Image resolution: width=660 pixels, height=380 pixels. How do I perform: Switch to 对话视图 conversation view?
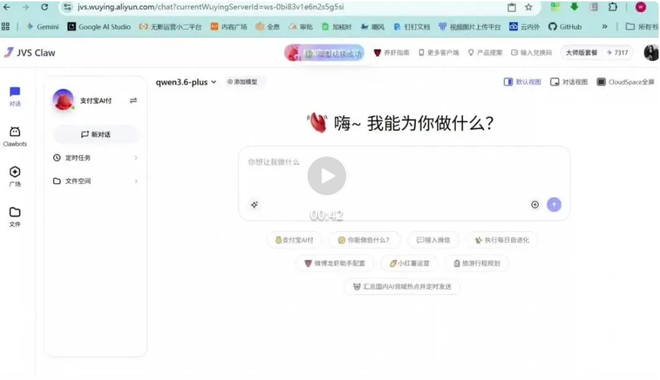click(x=569, y=82)
